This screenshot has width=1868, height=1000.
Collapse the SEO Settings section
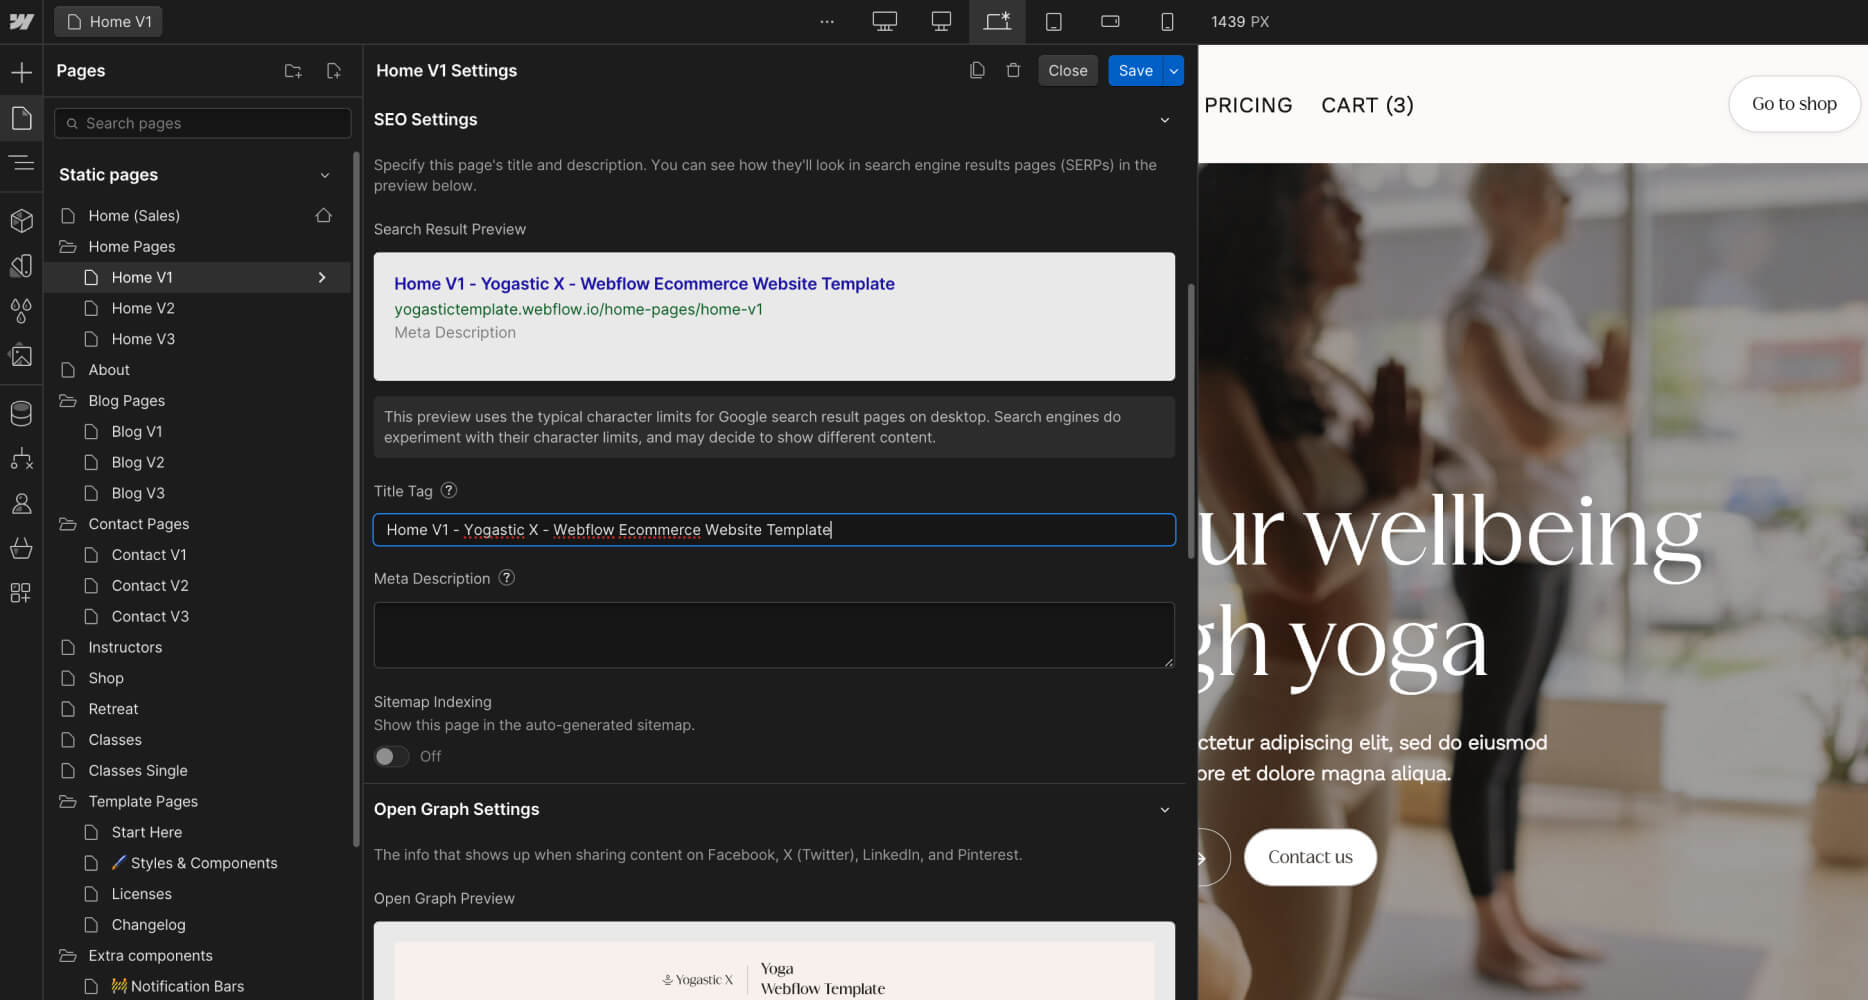[1164, 119]
